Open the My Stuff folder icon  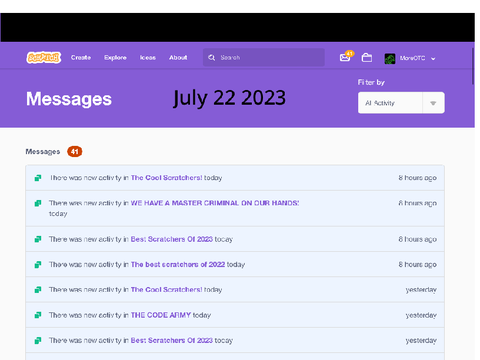367,58
